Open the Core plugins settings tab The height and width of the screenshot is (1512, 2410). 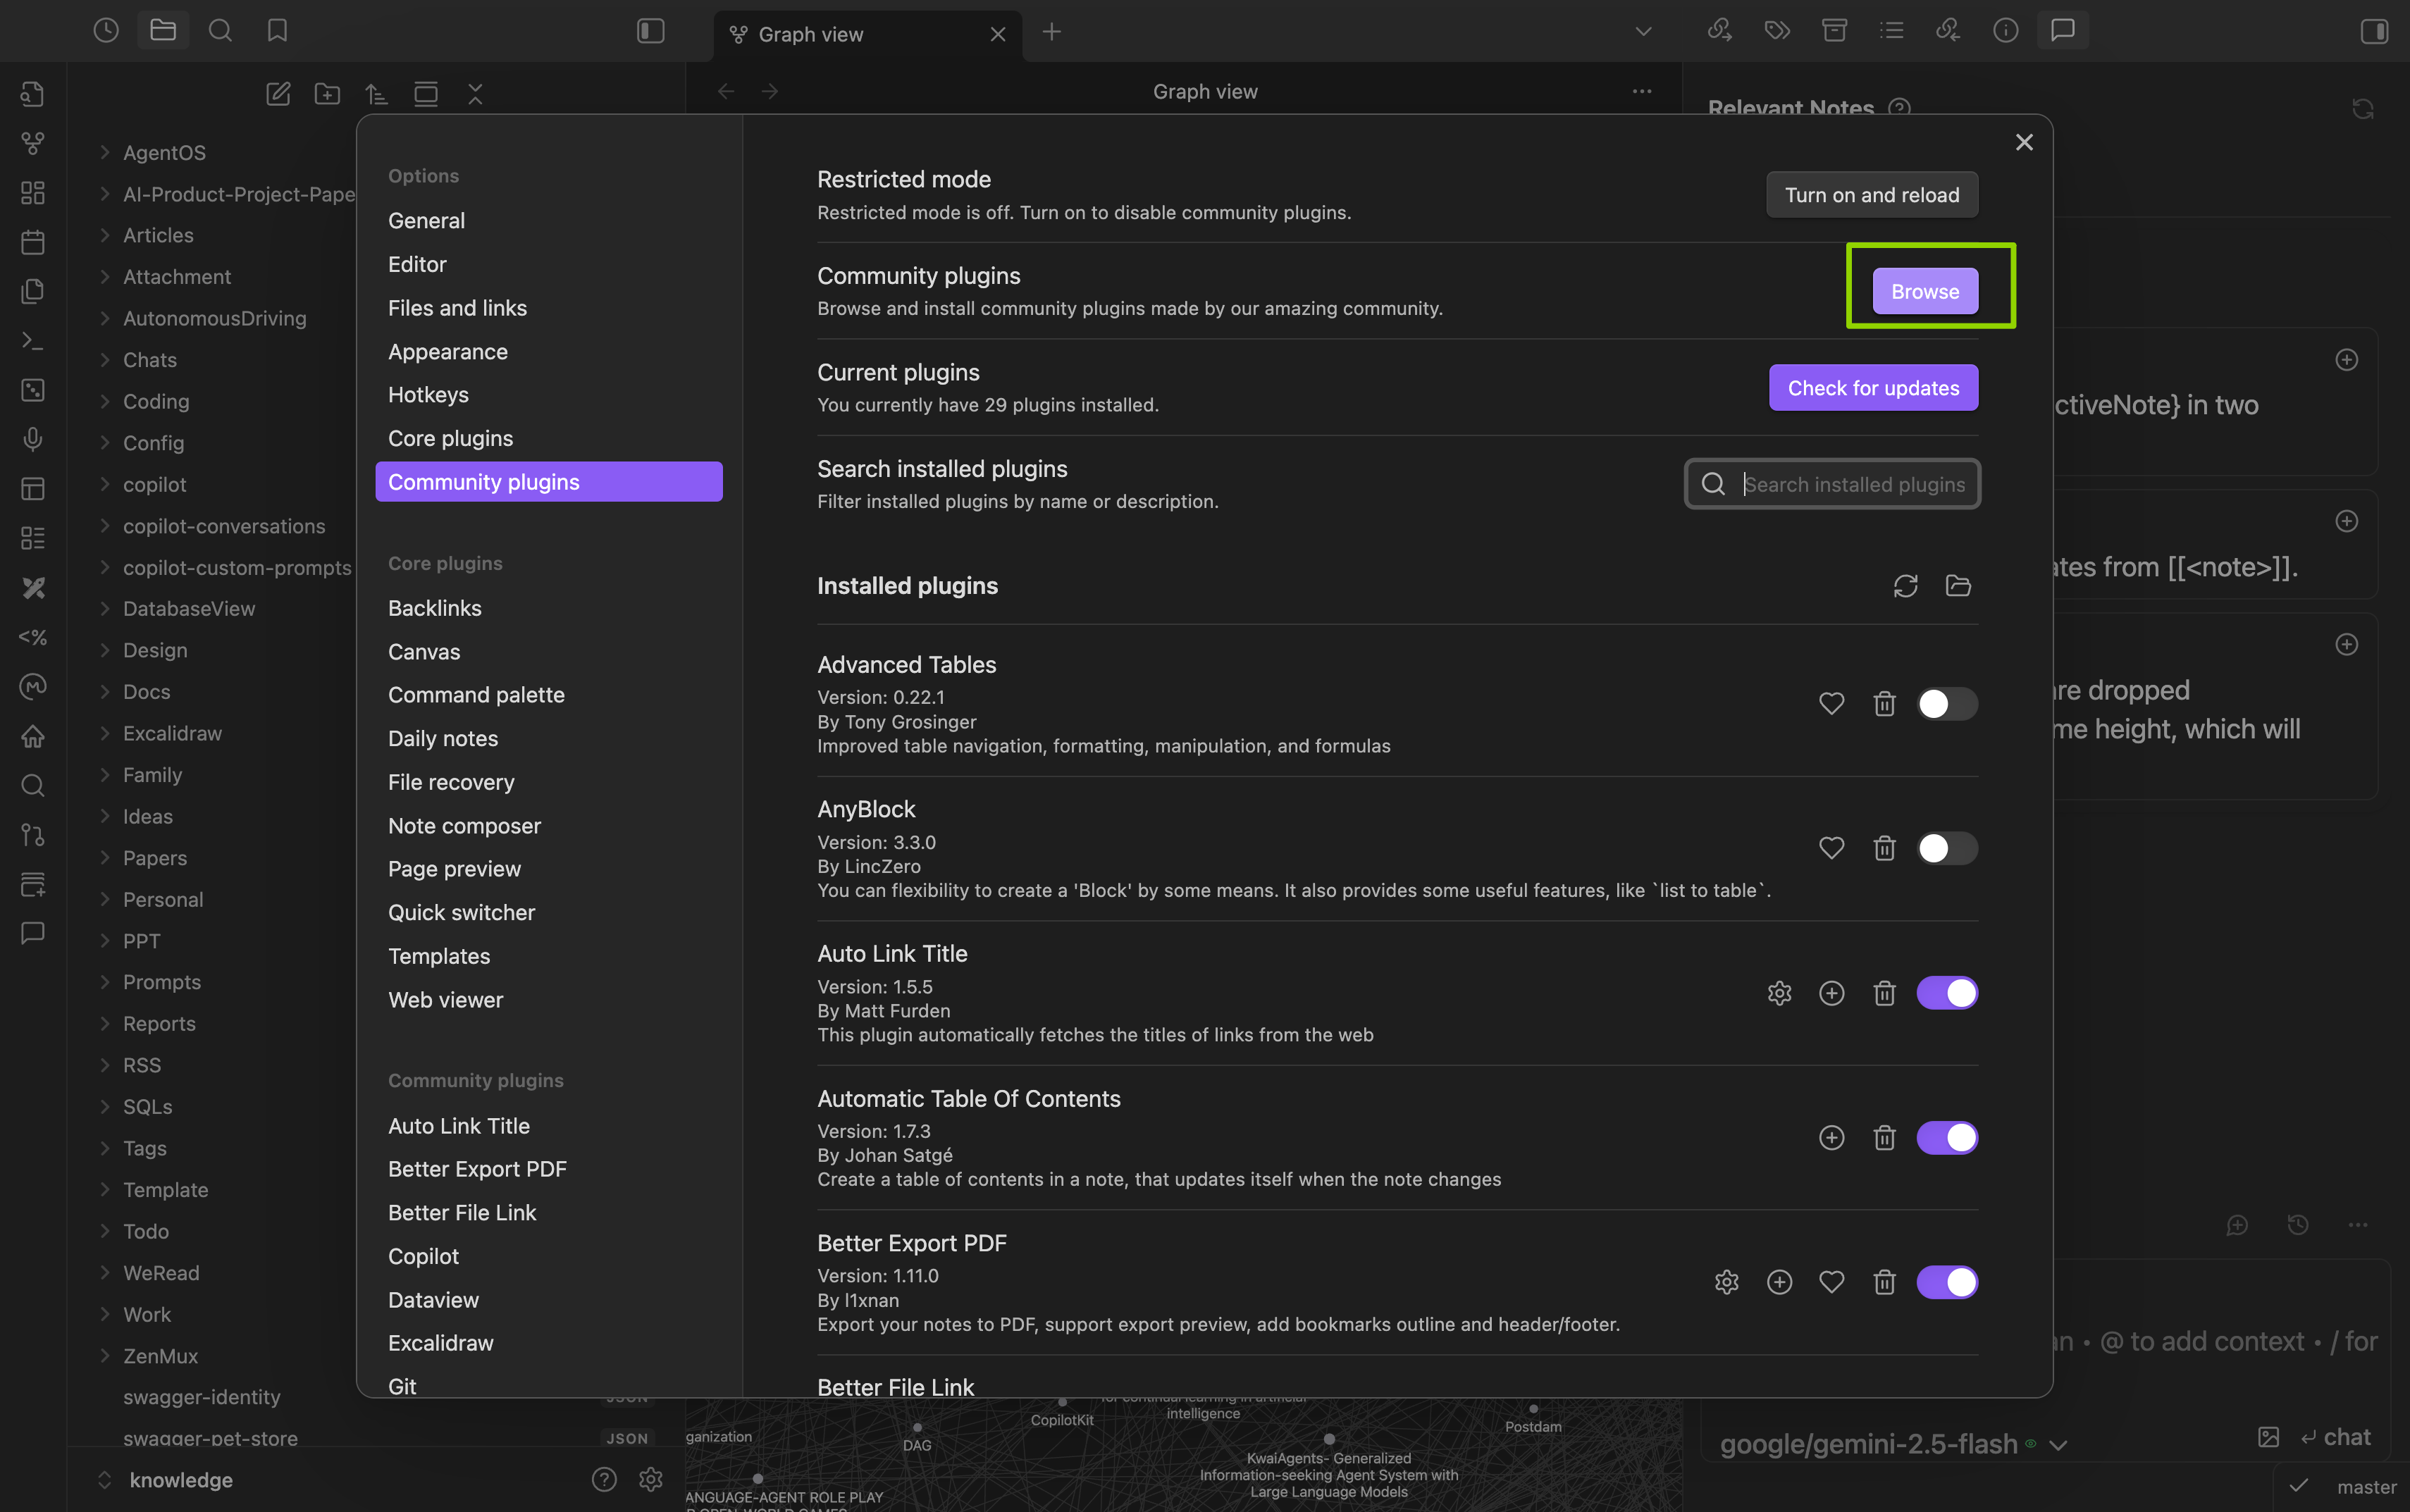(x=549, y=438)
